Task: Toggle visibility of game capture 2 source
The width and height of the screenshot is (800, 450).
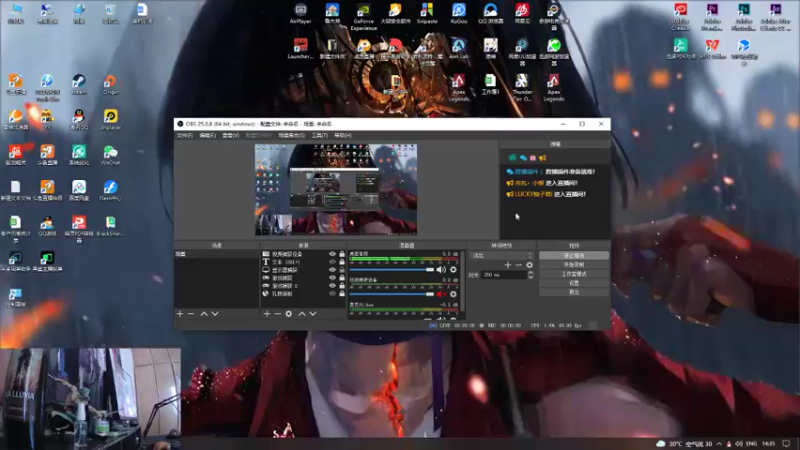Action: [332, 286]
